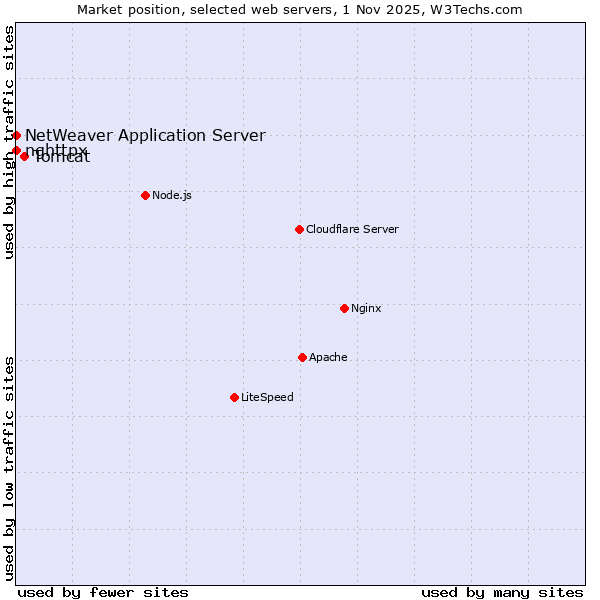Click the 'used by many sites' axis label
This screenshot has width=600, height=600.
tap(502, 592)
